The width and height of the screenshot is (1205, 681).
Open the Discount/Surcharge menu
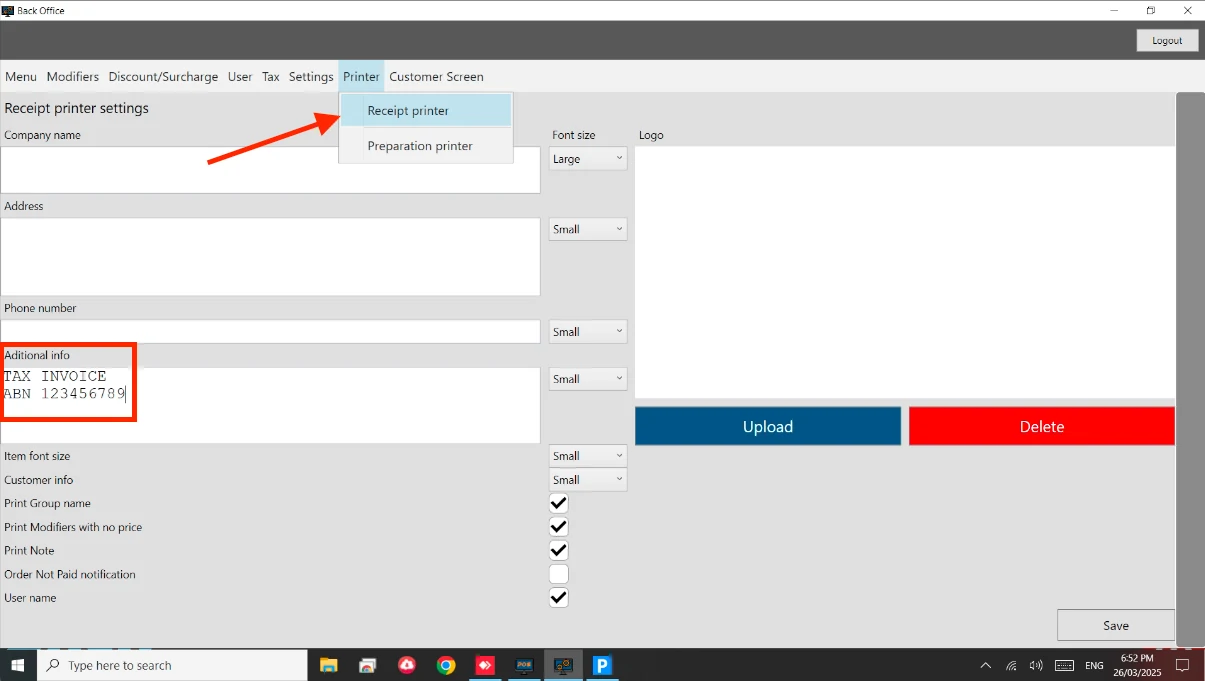[163, 76]
